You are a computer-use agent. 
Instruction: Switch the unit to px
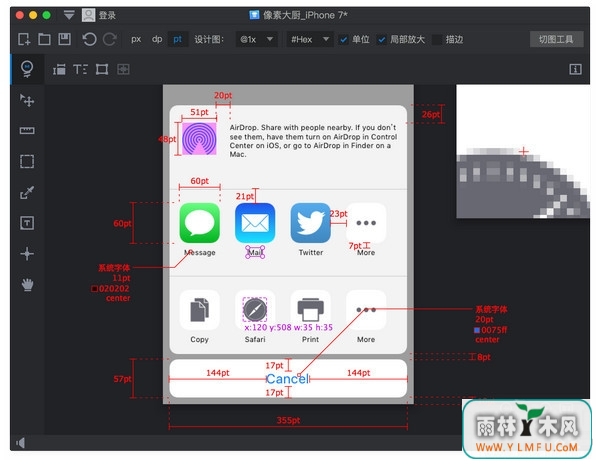tap(136, 39)
